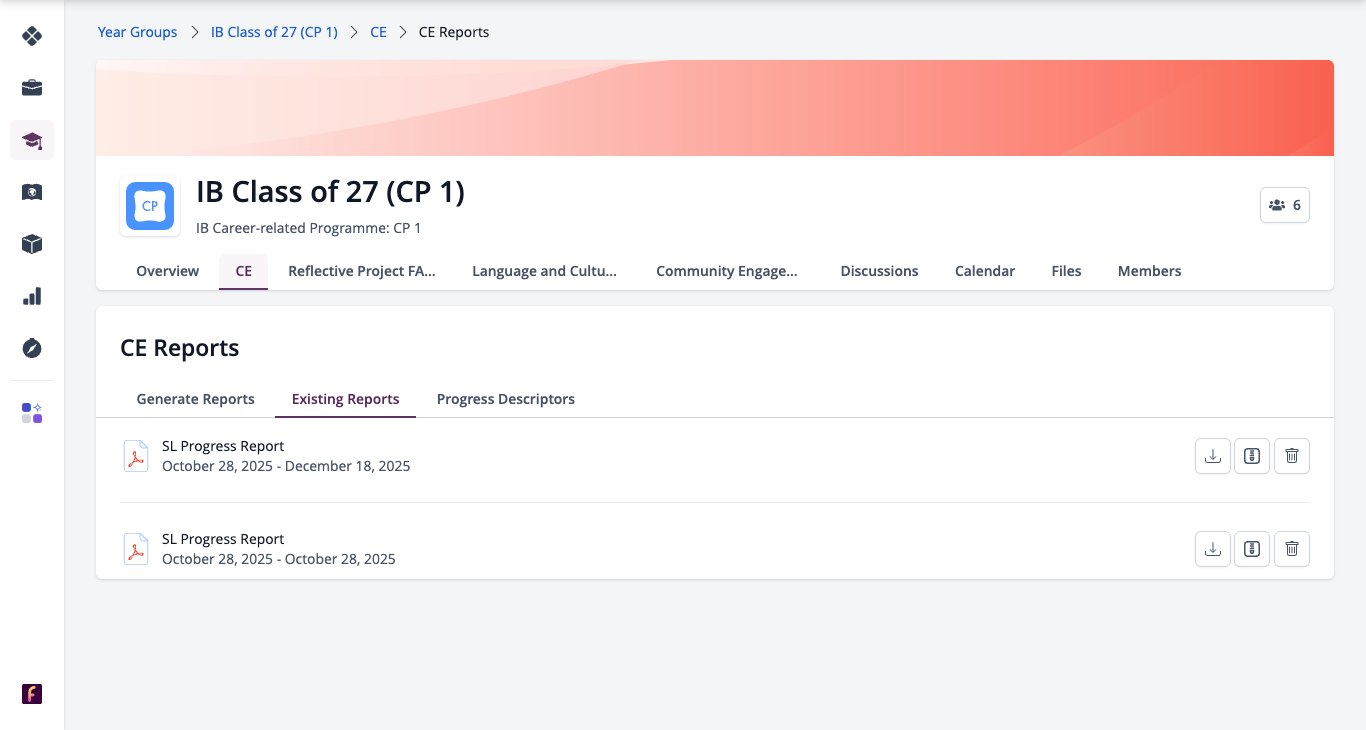
Task: Open the Progress Descriptors sub-tab
Action: click(506, 399)
